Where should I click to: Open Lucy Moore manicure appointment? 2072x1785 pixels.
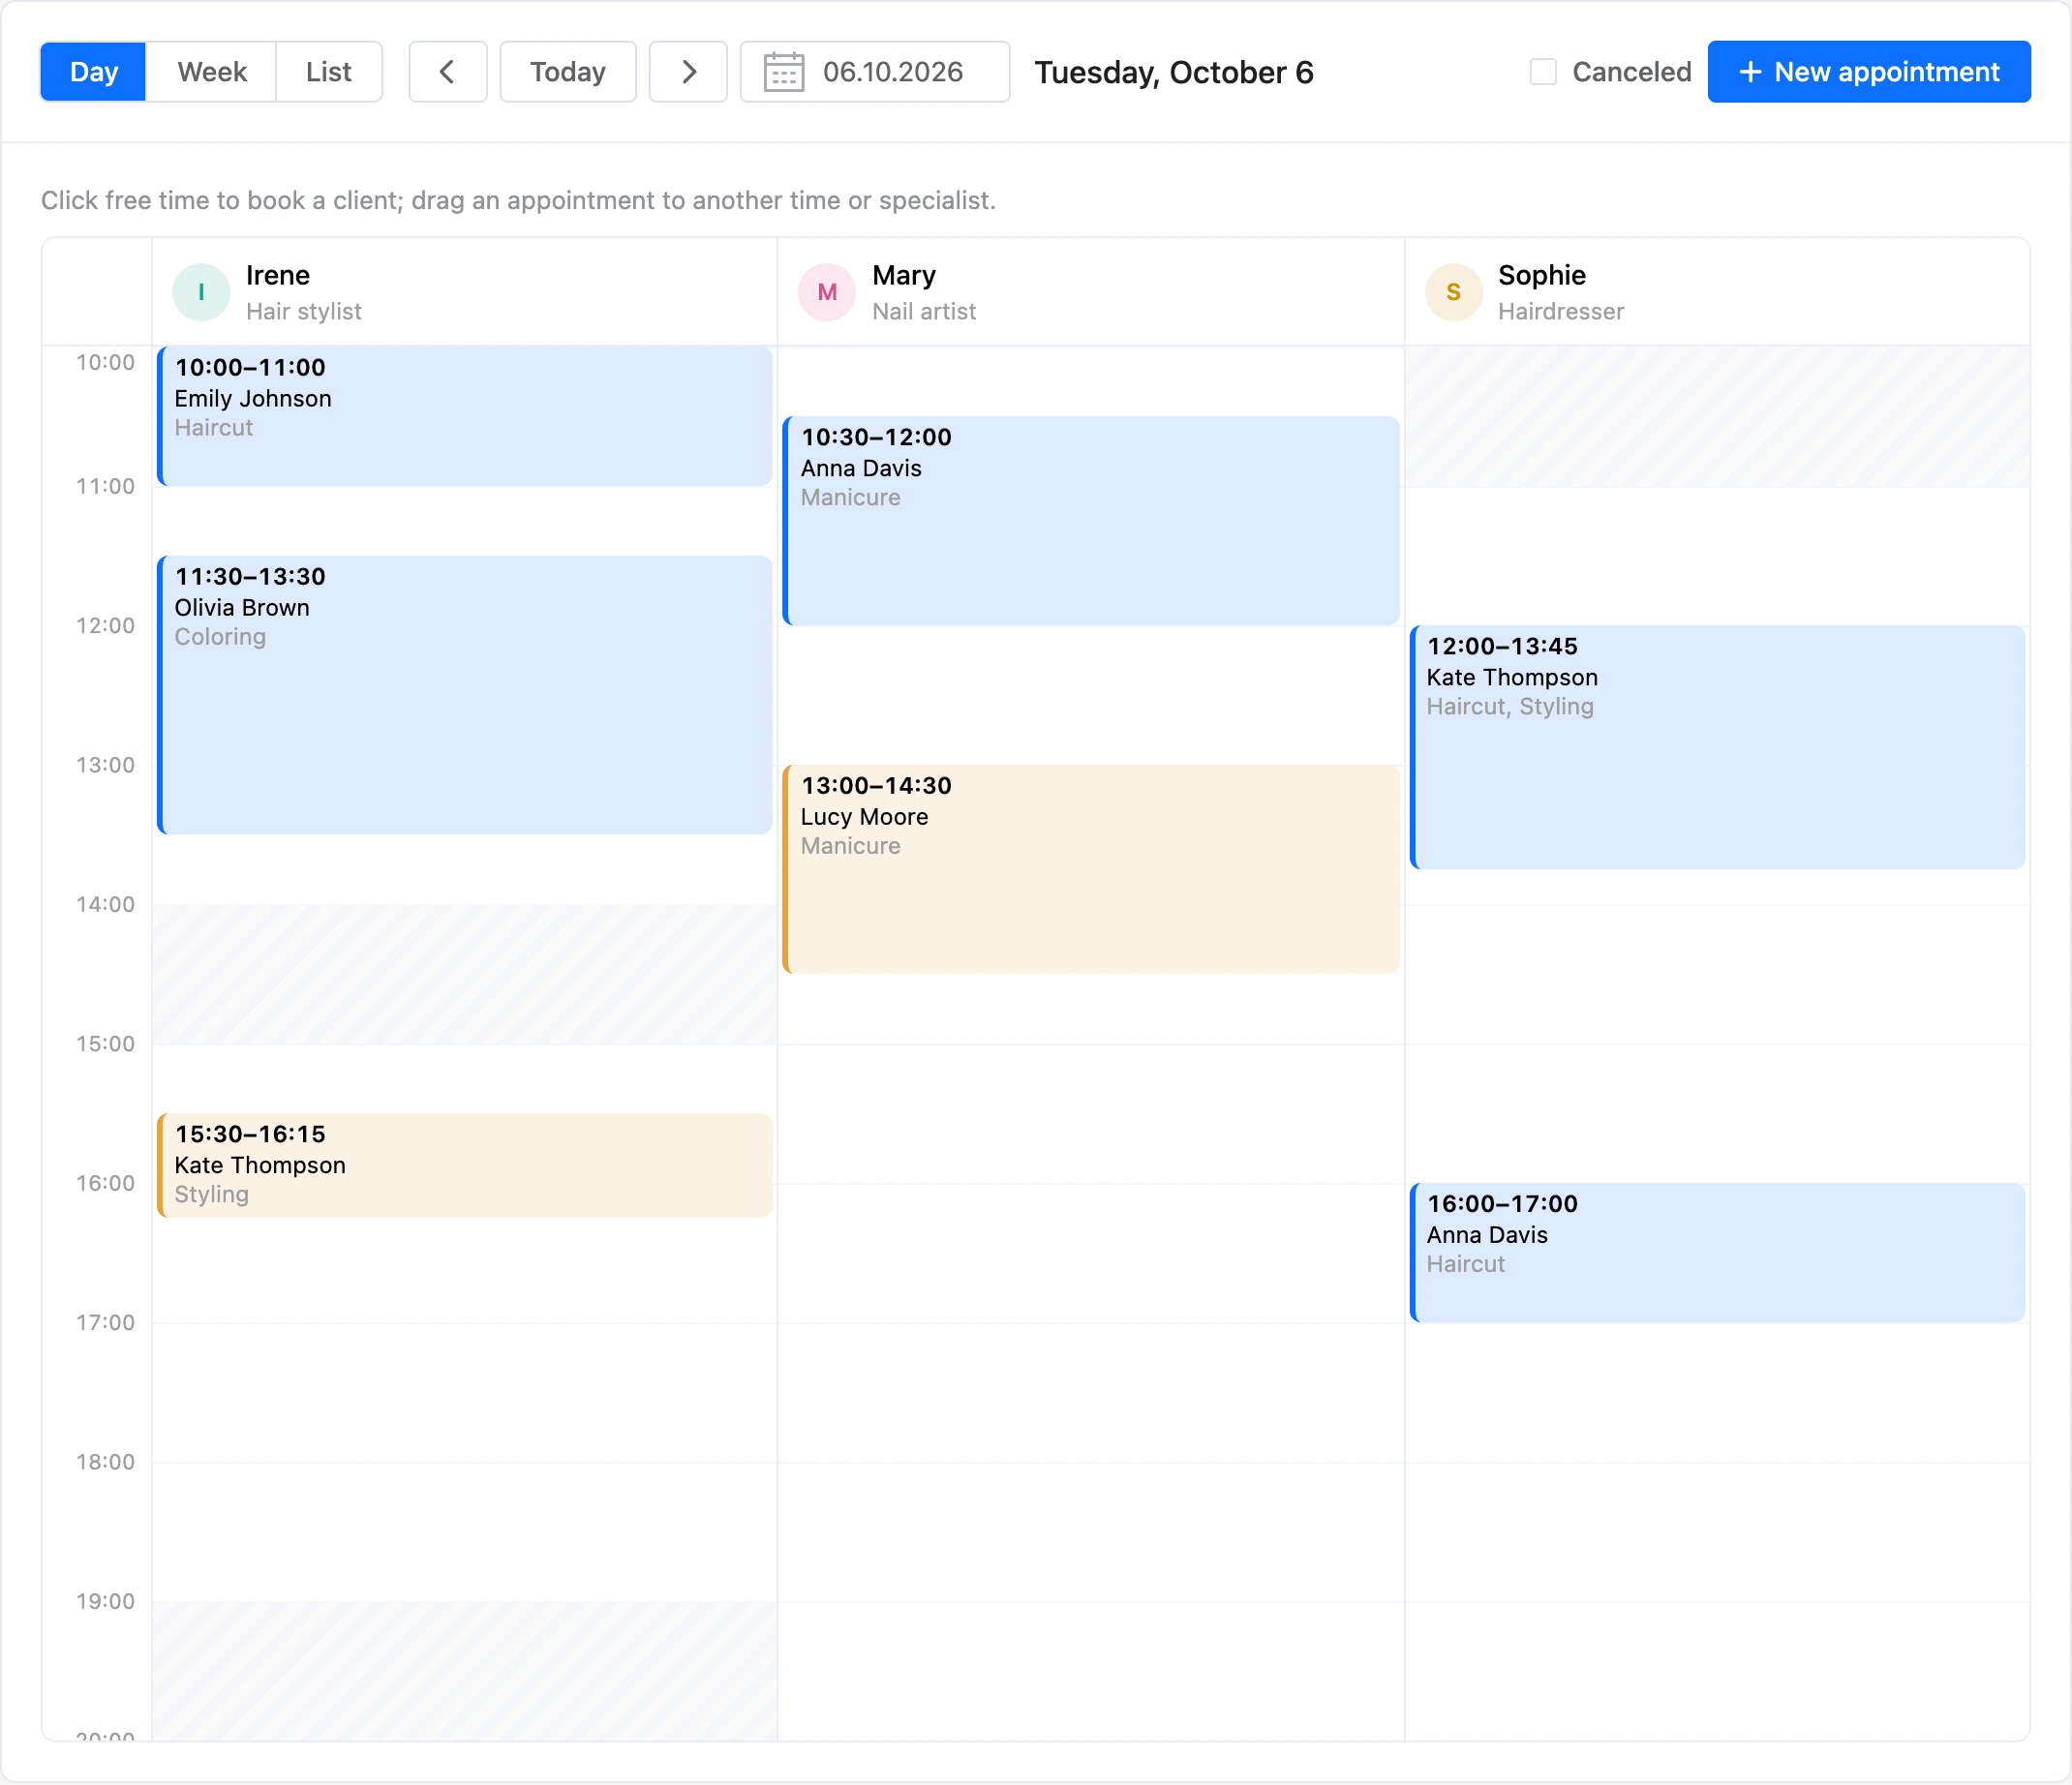point(1091,869)
